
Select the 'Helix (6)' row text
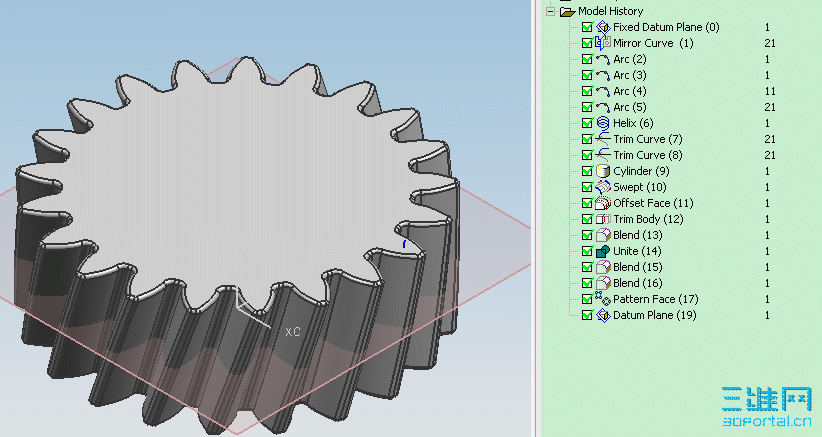point(633,123)
